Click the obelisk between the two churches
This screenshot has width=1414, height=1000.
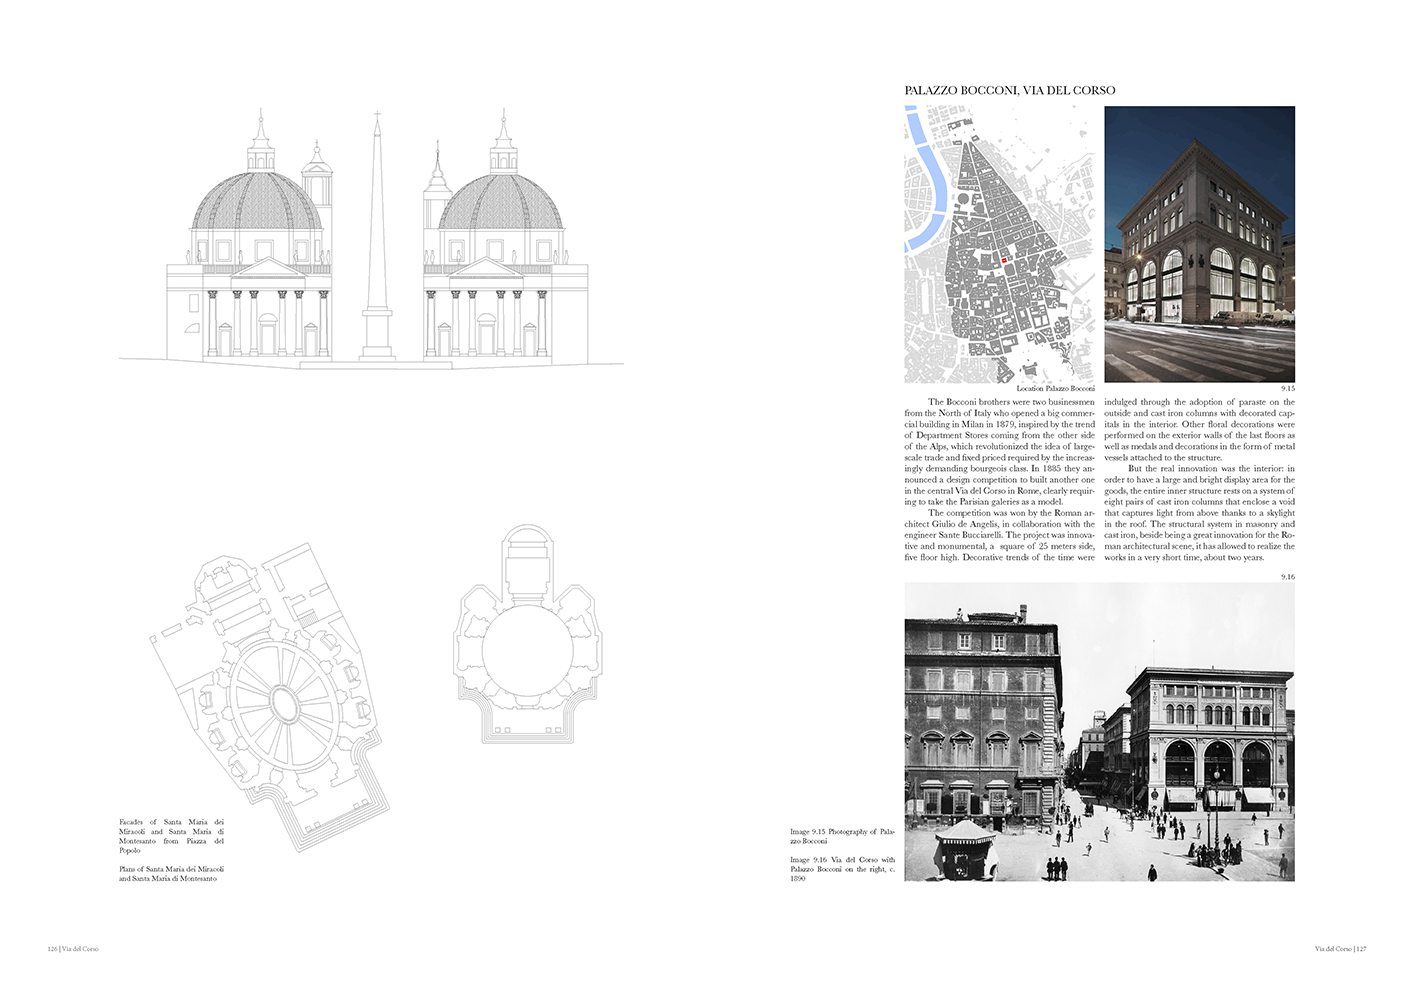(377, 235)
